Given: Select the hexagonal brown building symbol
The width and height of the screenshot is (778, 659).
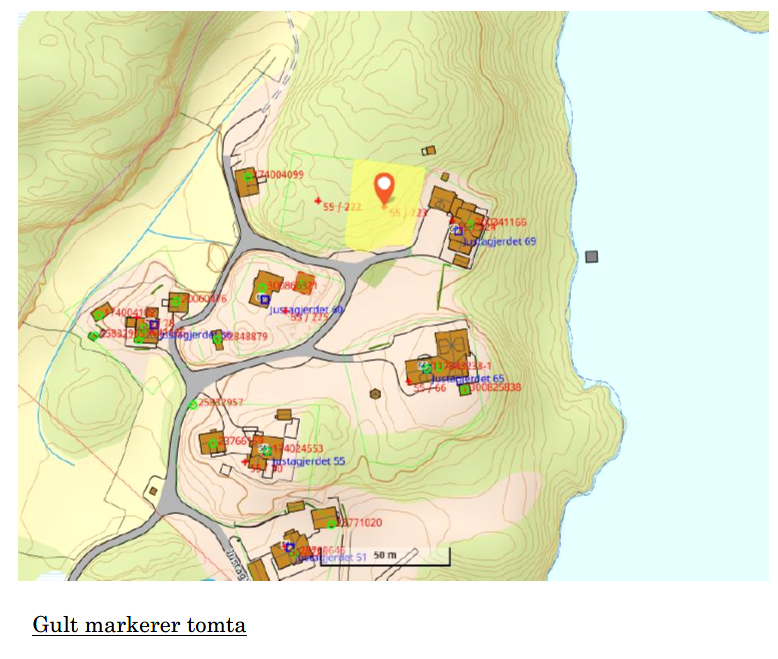Looking at the screenshot, I should click(376, 394).
